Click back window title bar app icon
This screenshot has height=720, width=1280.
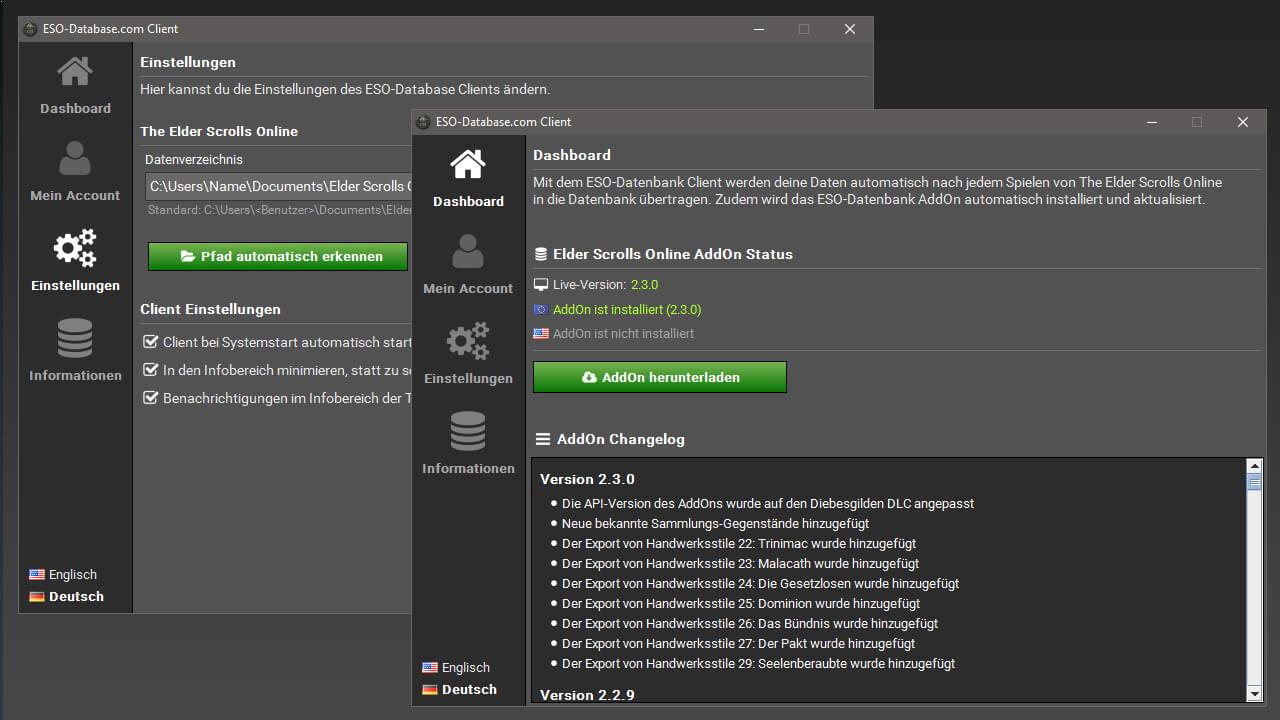[x=30, y=29]
